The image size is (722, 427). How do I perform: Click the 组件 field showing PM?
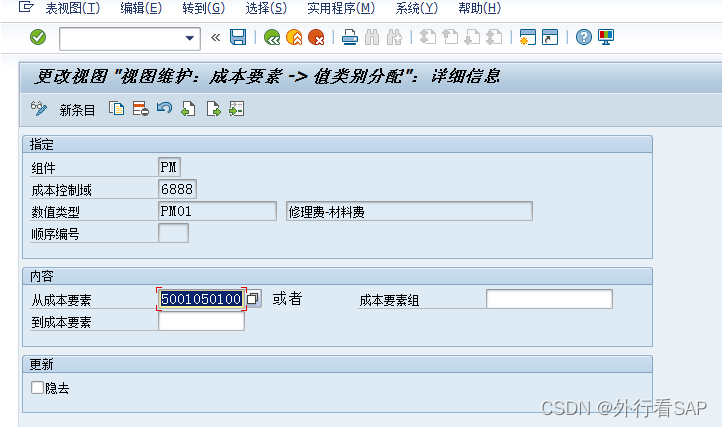[169, 167]
